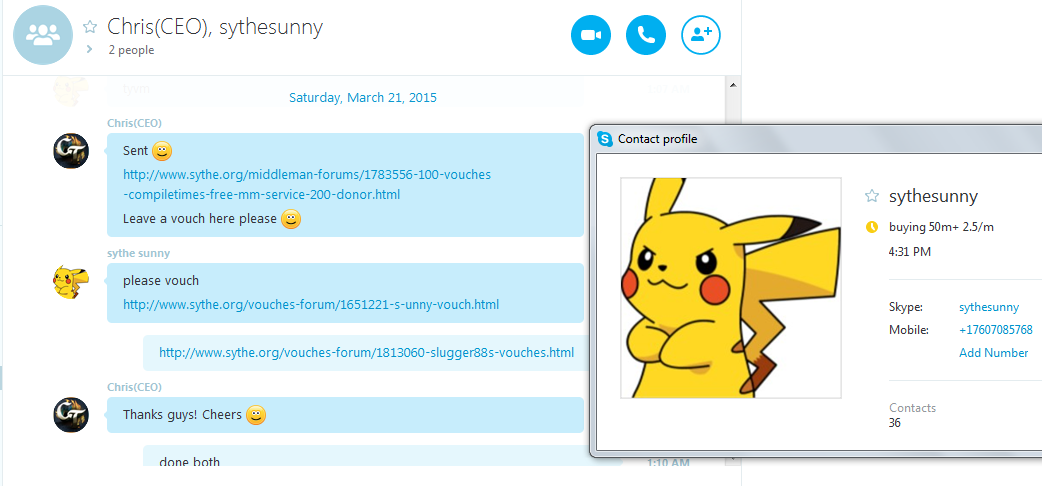
Task: Add people to the conversation
Action: coord(701,35)
